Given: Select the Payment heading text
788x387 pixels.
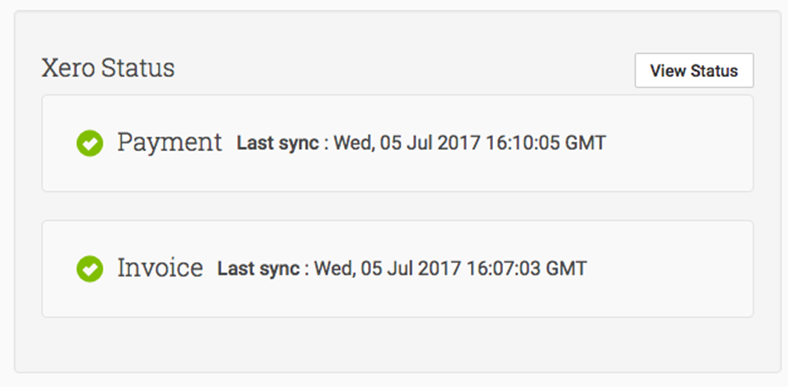Looking at the screenshot, I should click(x=170, y=143).
